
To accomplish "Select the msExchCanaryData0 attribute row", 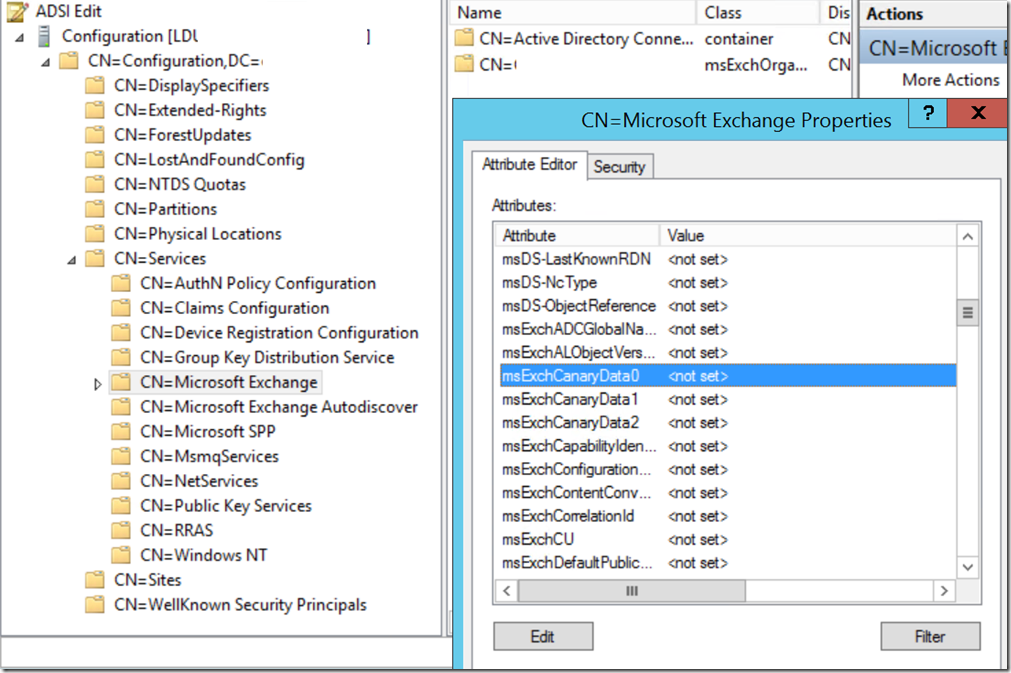I will (728, 376).
